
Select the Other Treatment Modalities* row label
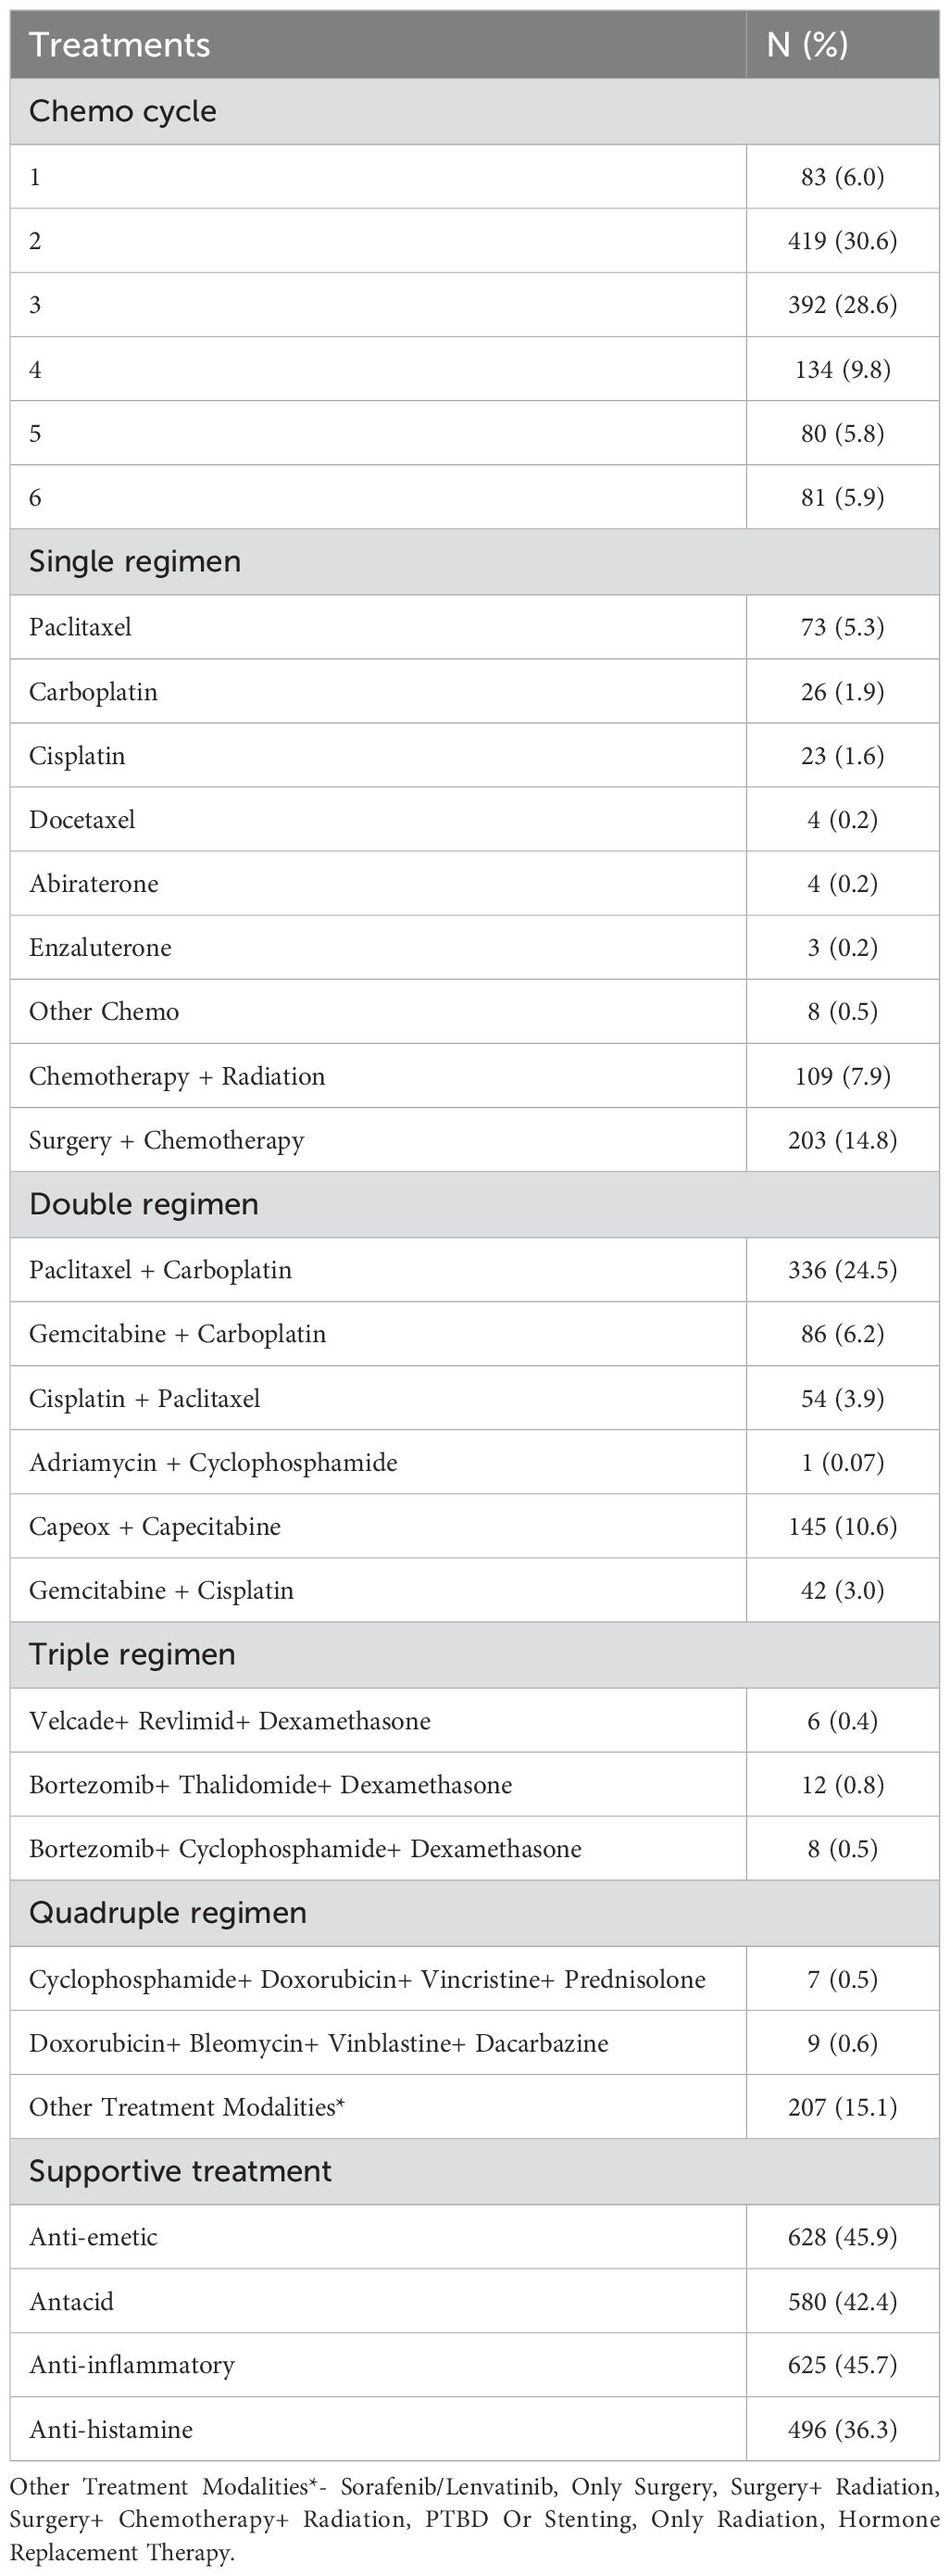187,2107
